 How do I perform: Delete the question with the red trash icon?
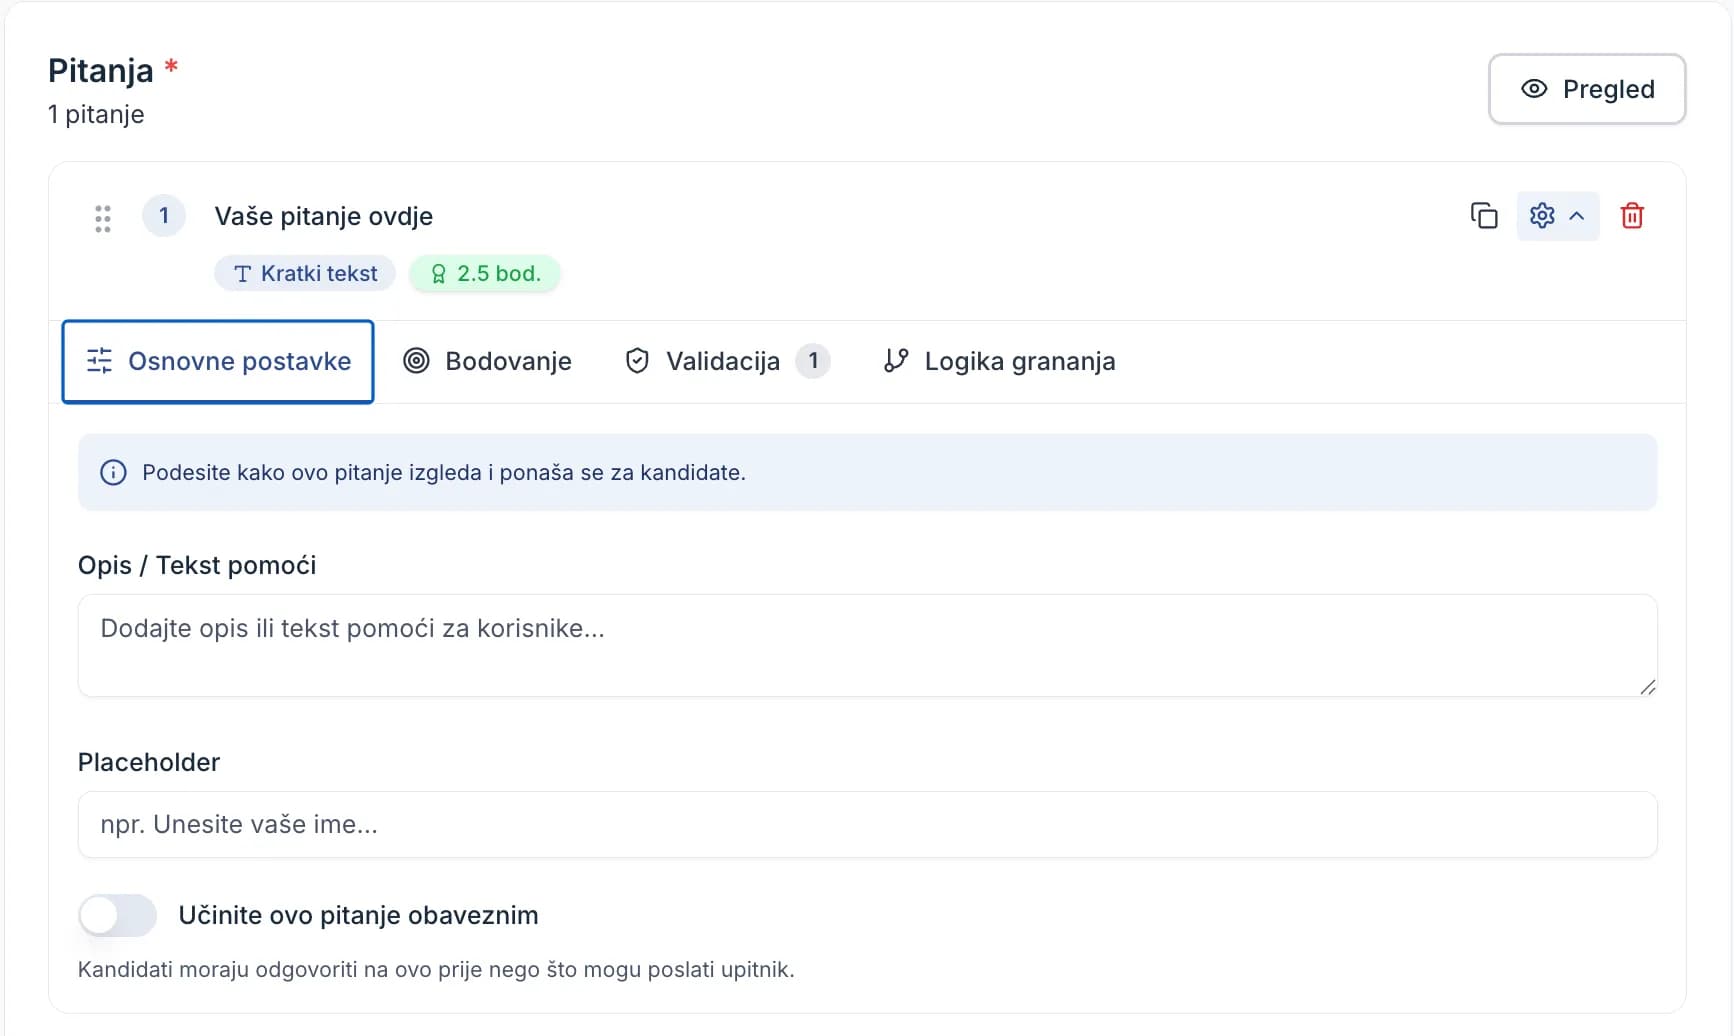(x=1632, y=216)
